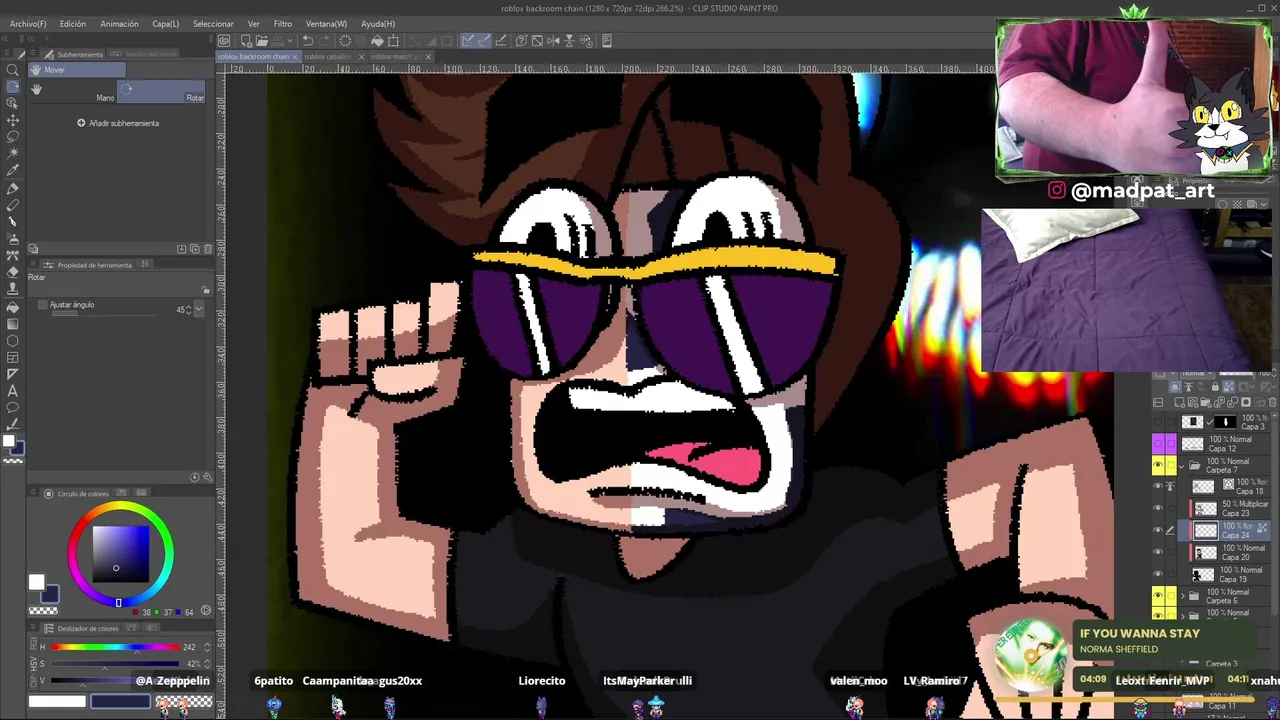This screenshot has width=1280, height=720.
Task: Hide layer Capa 18 eye icon
Action: 1158,487
